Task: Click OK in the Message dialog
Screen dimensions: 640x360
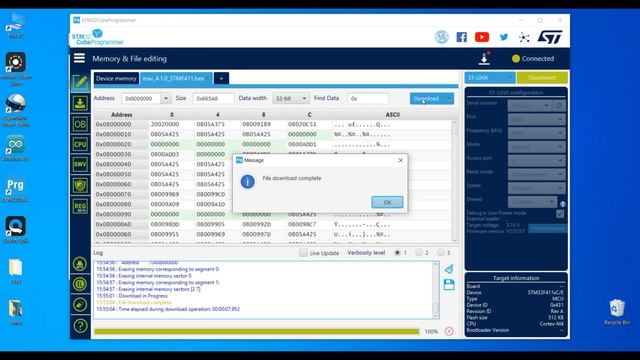Action: click(x=387, y=202)
